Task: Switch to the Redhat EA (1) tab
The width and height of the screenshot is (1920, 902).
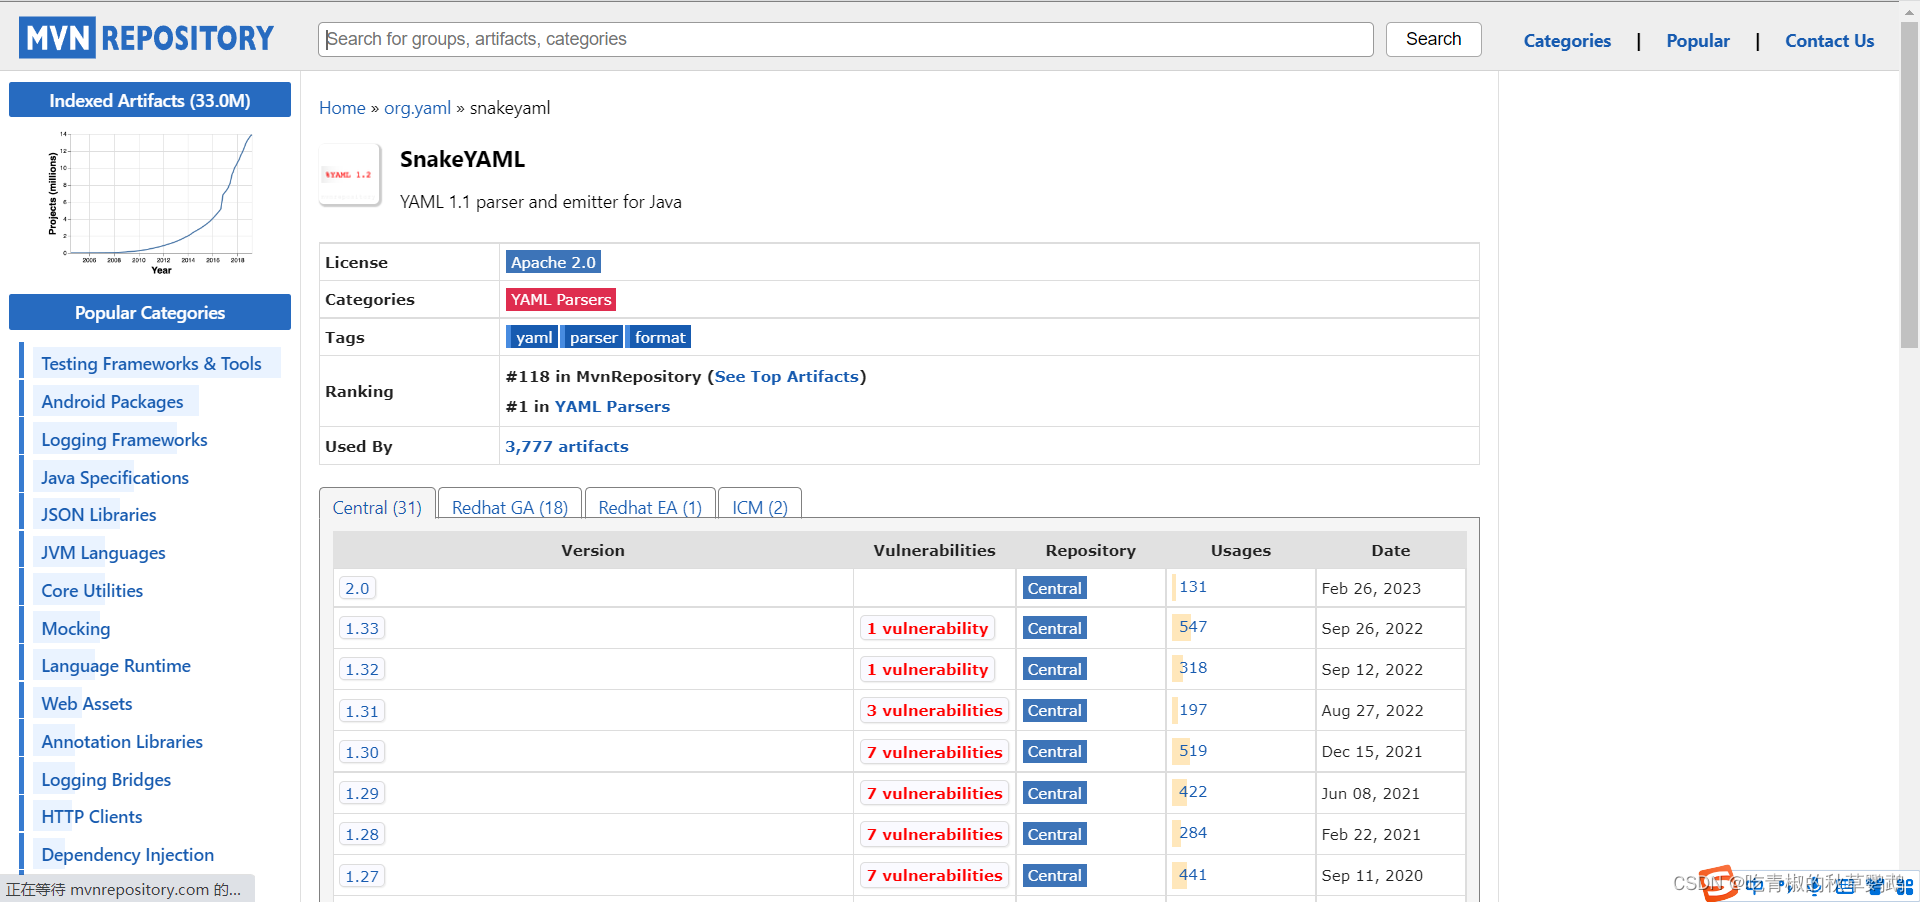Action: click(650, 507)
